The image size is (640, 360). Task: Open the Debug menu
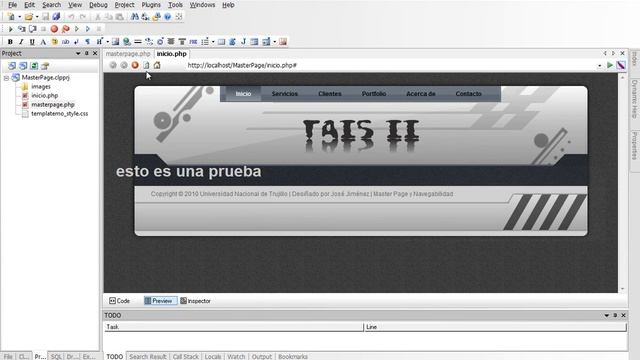point(98,5)
